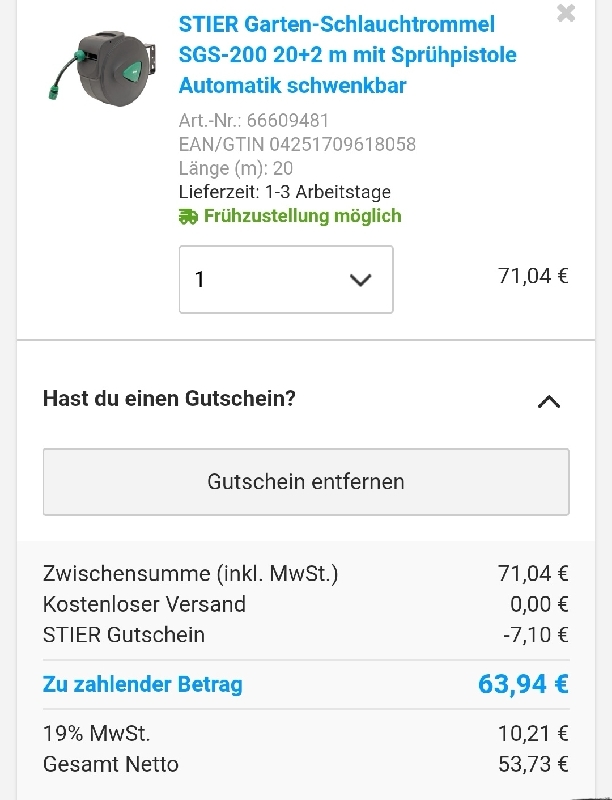Remove the hose reel item with X icon
The height and width of the screenshot is (800, 612).
point(566,14)
